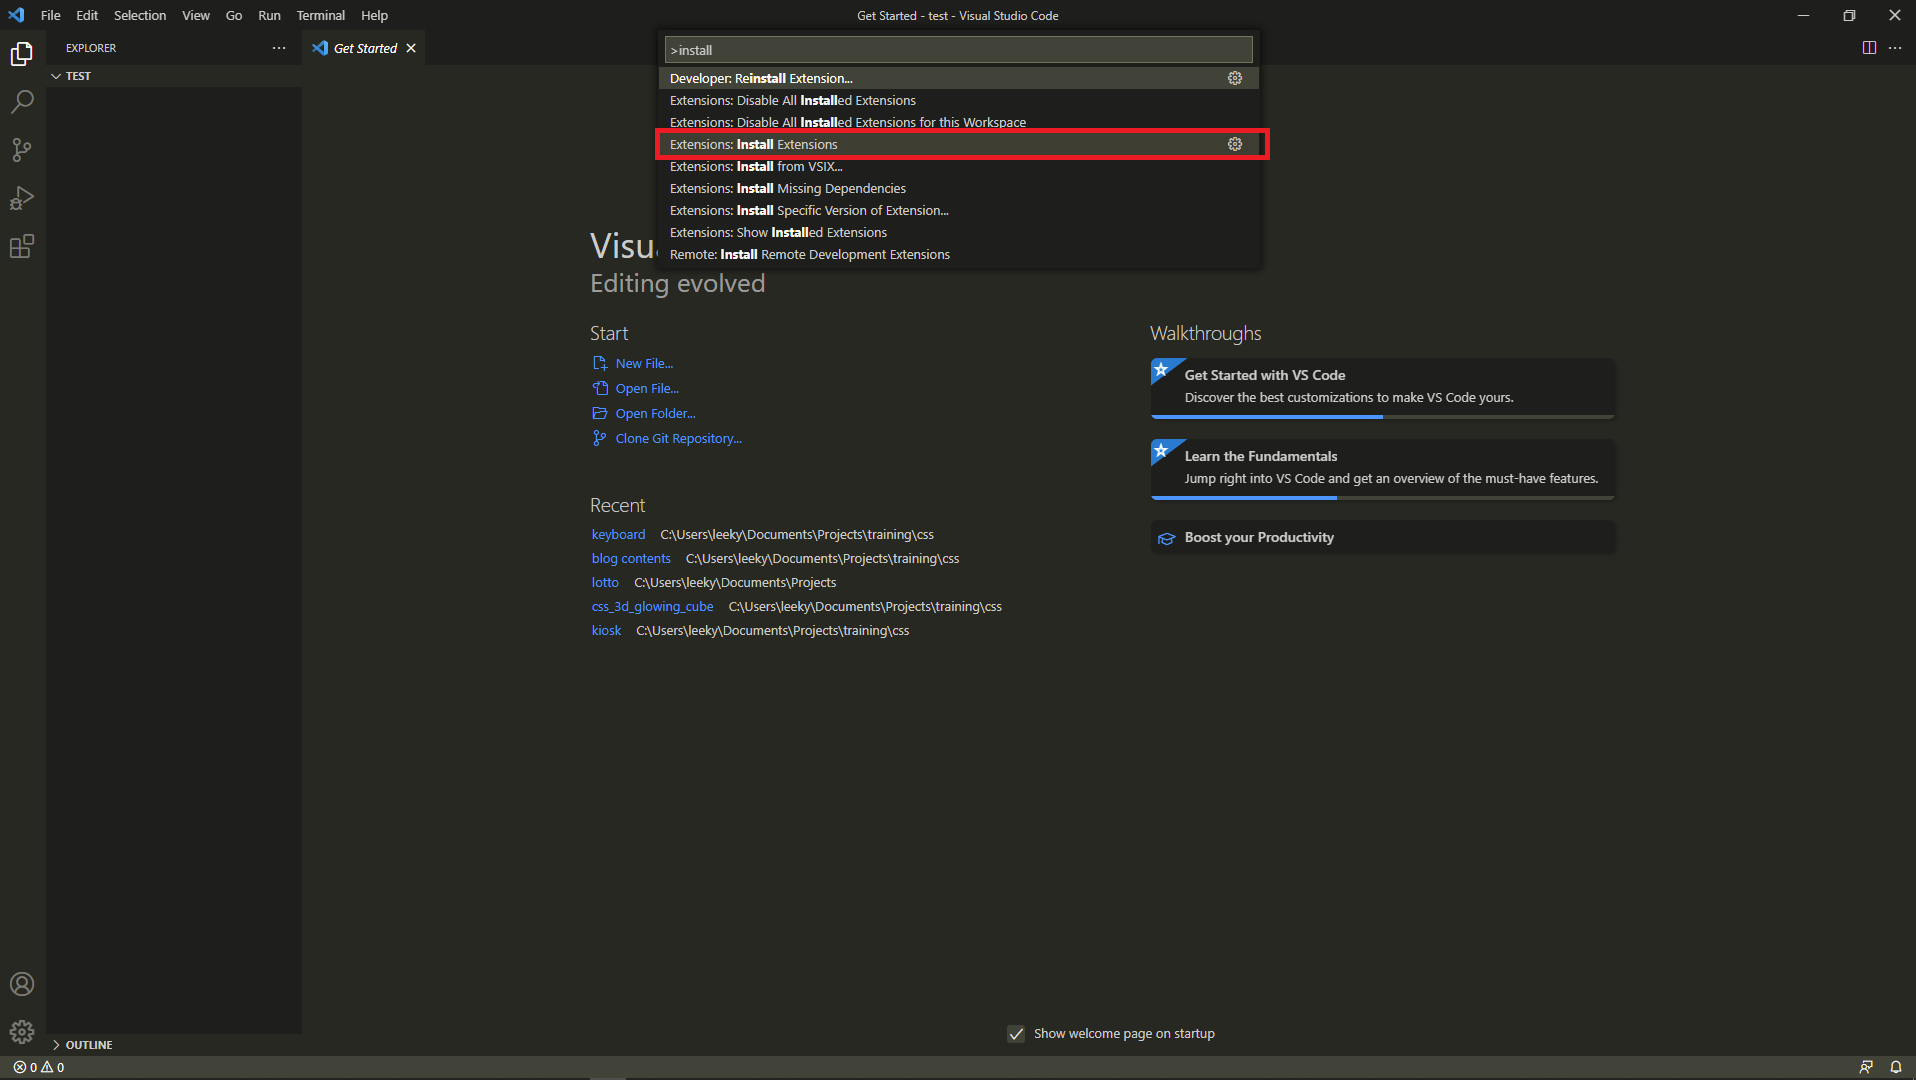Open the Selection menu
1916x1080 pixels.
coord(140,15)
